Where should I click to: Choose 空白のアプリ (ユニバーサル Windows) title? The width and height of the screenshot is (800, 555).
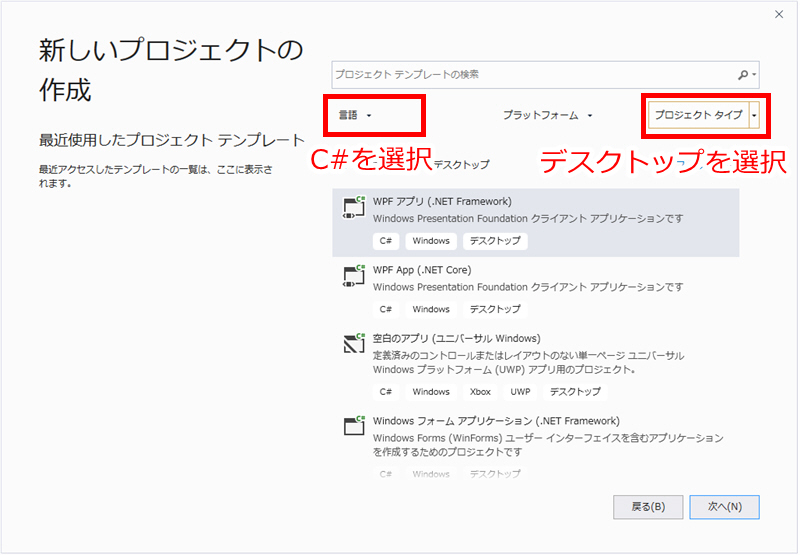[x=457, y=338]
